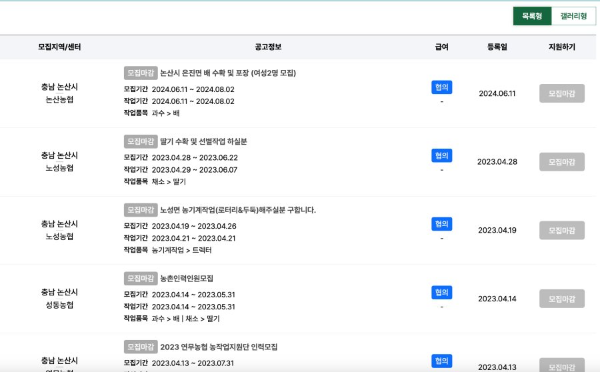Click 모집마감 status tag before 배 수확 title
600x372 pixels.
(x=140, y=73)
